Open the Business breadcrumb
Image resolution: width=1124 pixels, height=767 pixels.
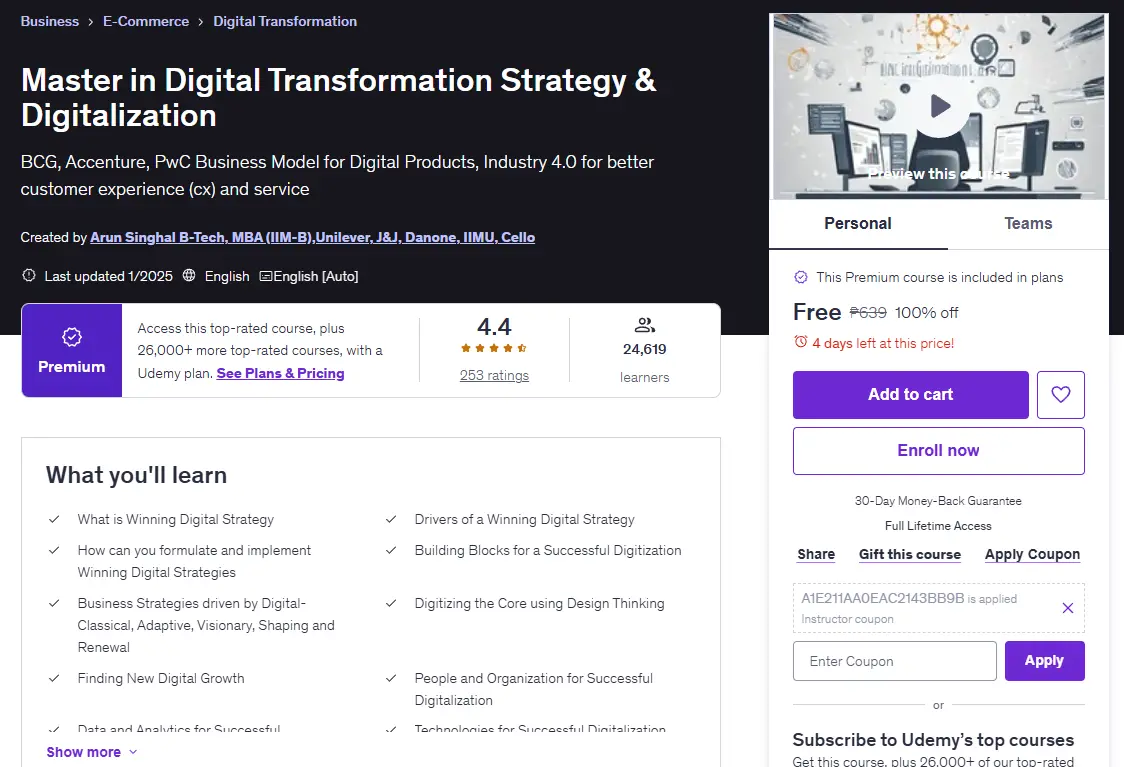tap(49, 22)
